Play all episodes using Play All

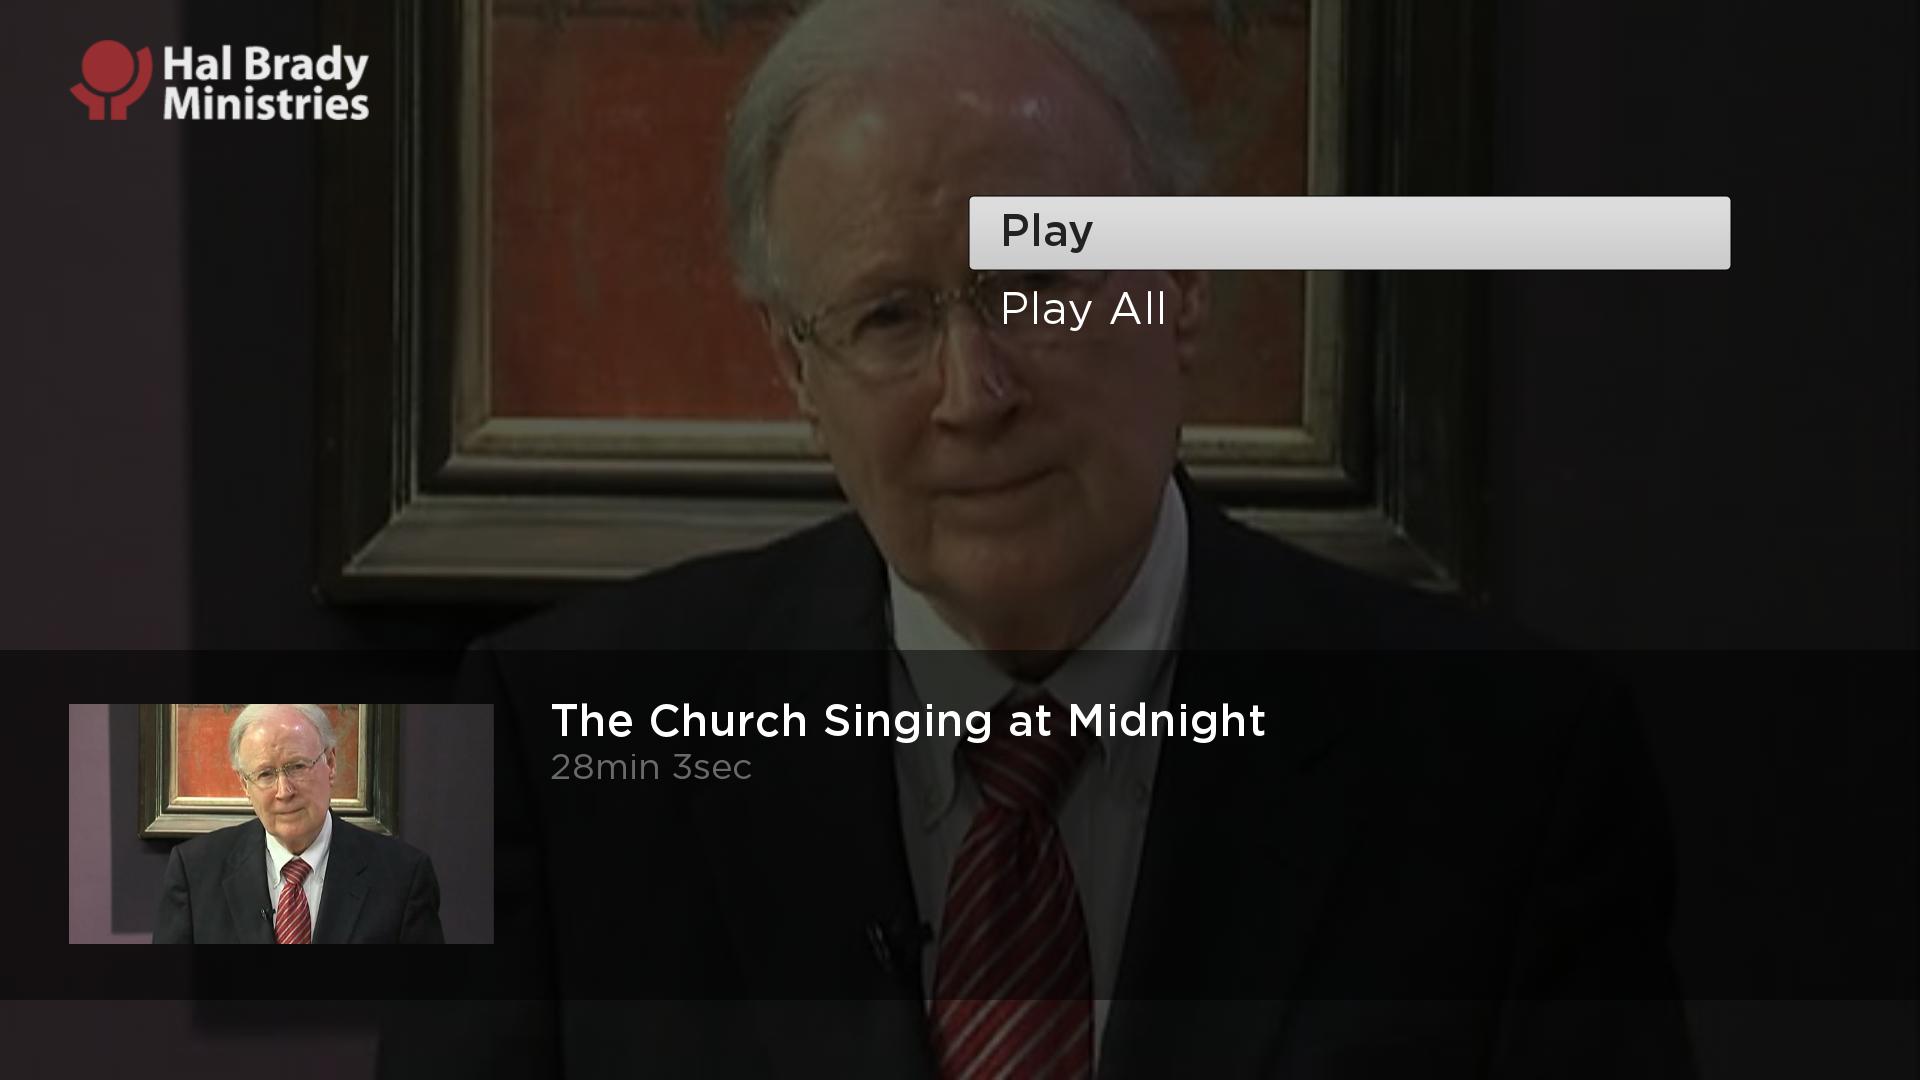pyautogui.click(x=1083, y=309)
